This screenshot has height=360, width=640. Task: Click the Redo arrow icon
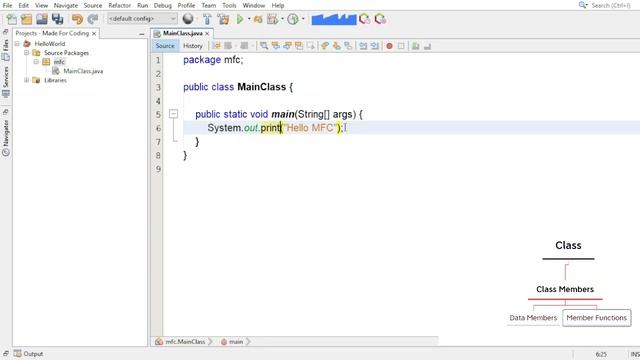[x=93, y=19]
